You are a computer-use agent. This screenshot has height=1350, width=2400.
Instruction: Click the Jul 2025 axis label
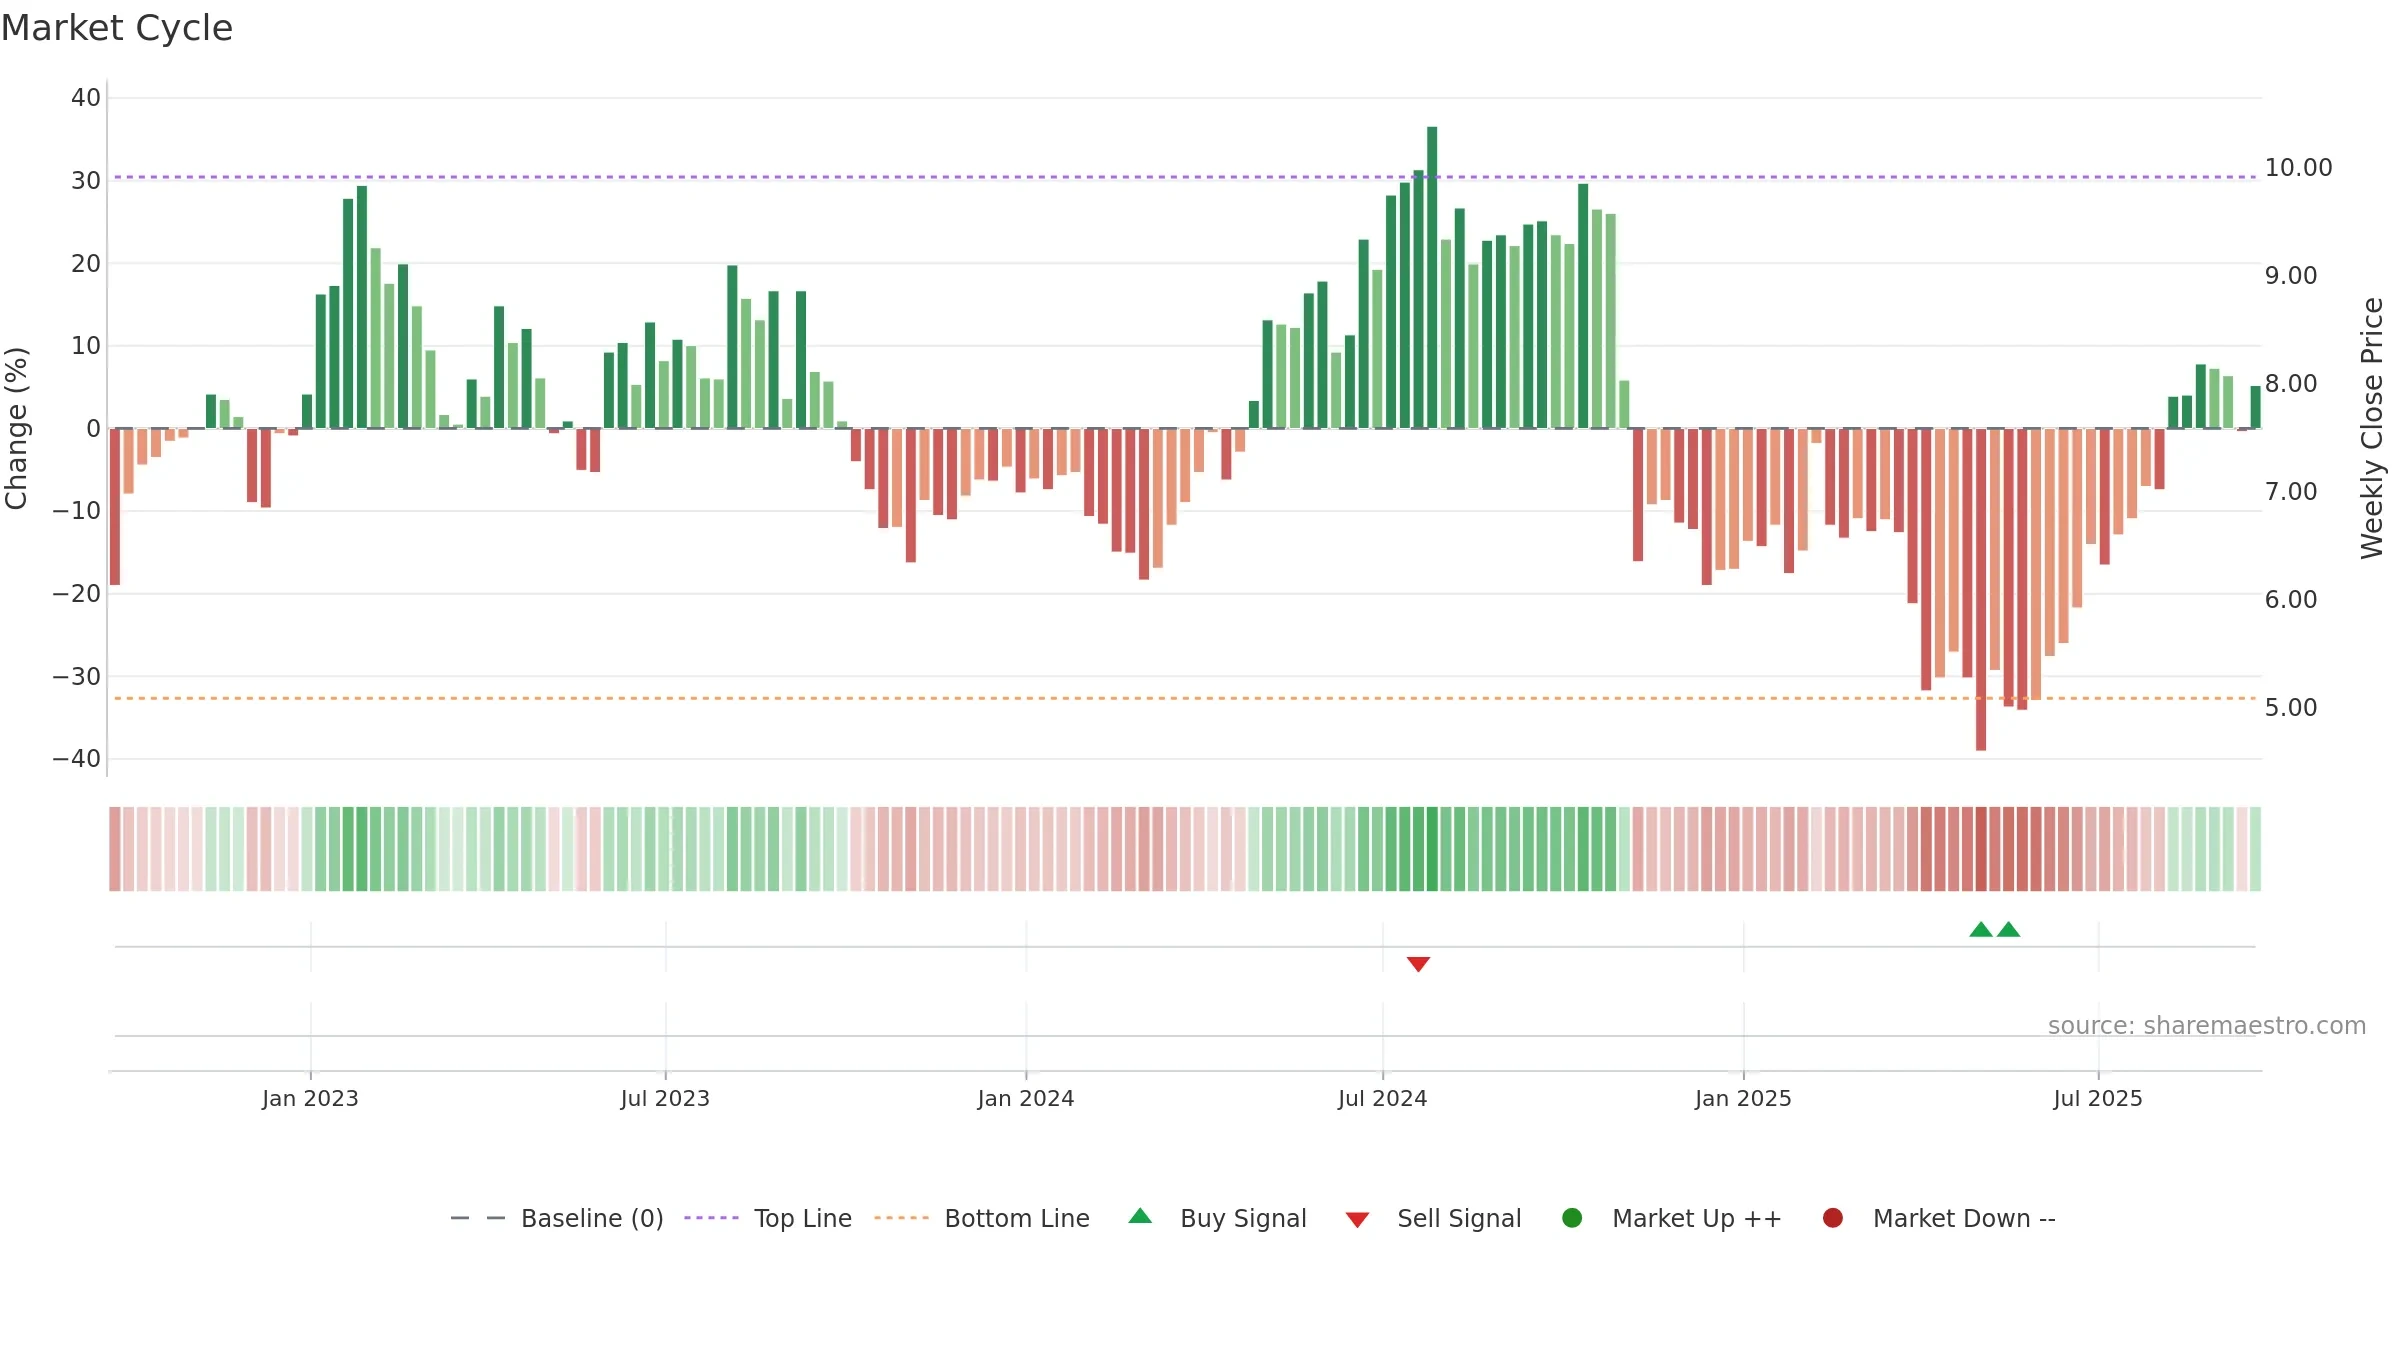pyautogui.click(x=2098, y=1098)
